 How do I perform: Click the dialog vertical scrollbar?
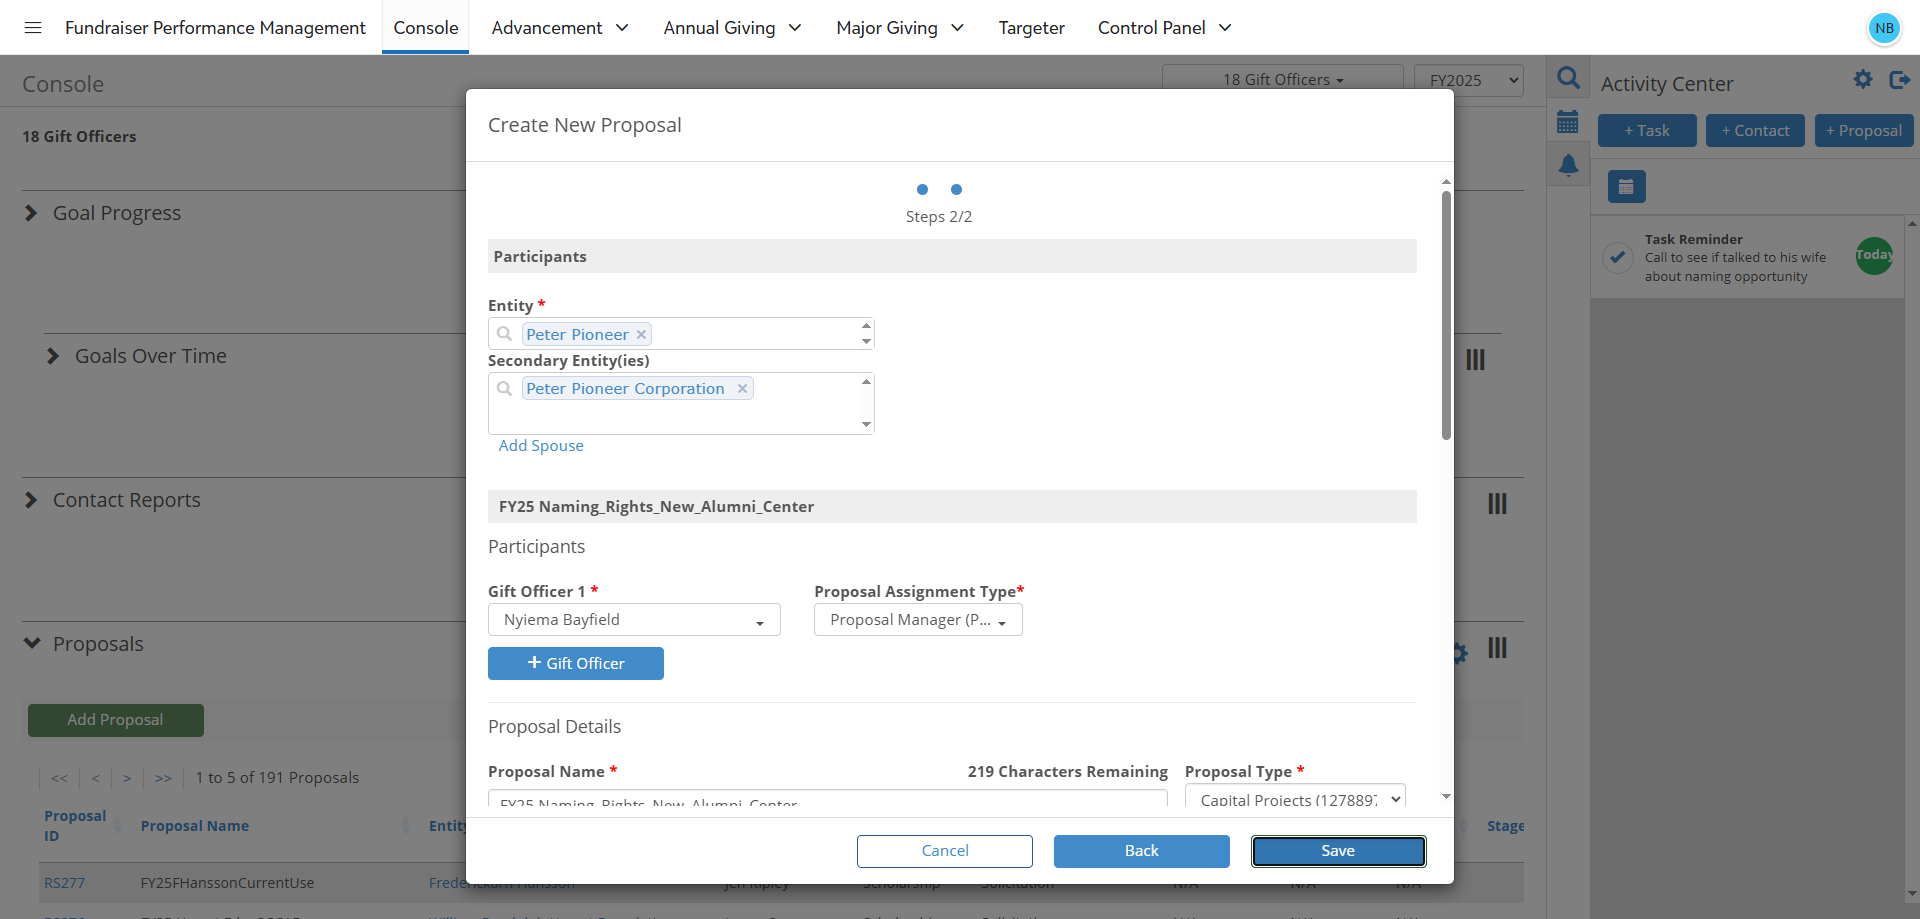[x=1446, y=315]
